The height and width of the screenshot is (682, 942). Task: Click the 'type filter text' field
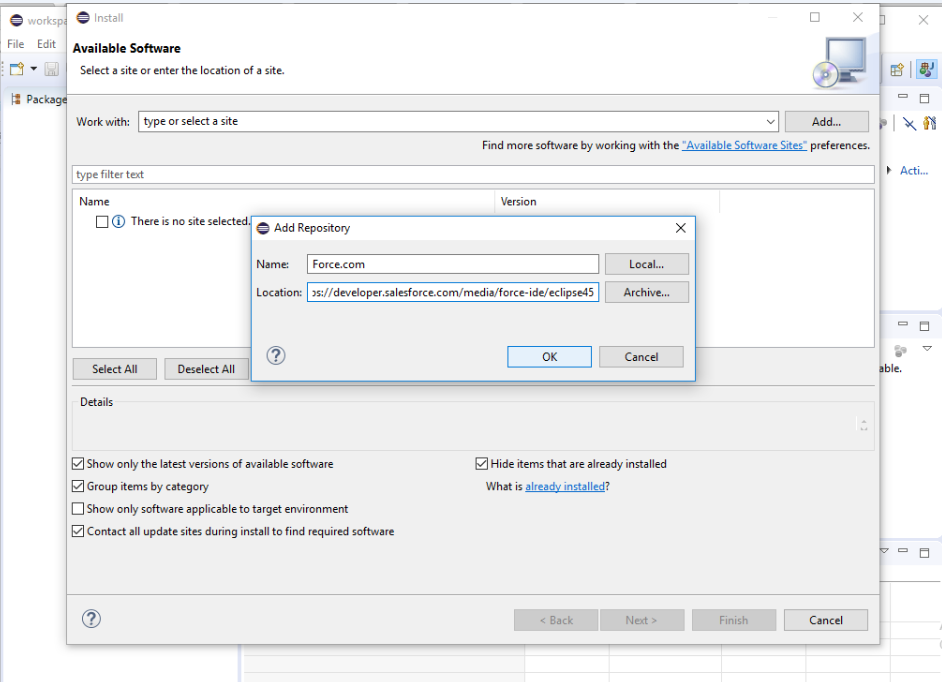(x=473, y=174)
